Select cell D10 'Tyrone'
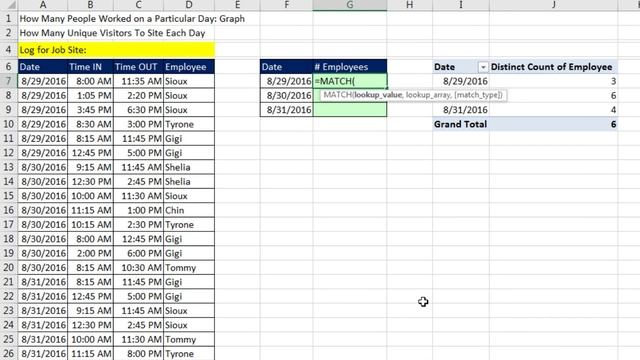 [189, 124]
